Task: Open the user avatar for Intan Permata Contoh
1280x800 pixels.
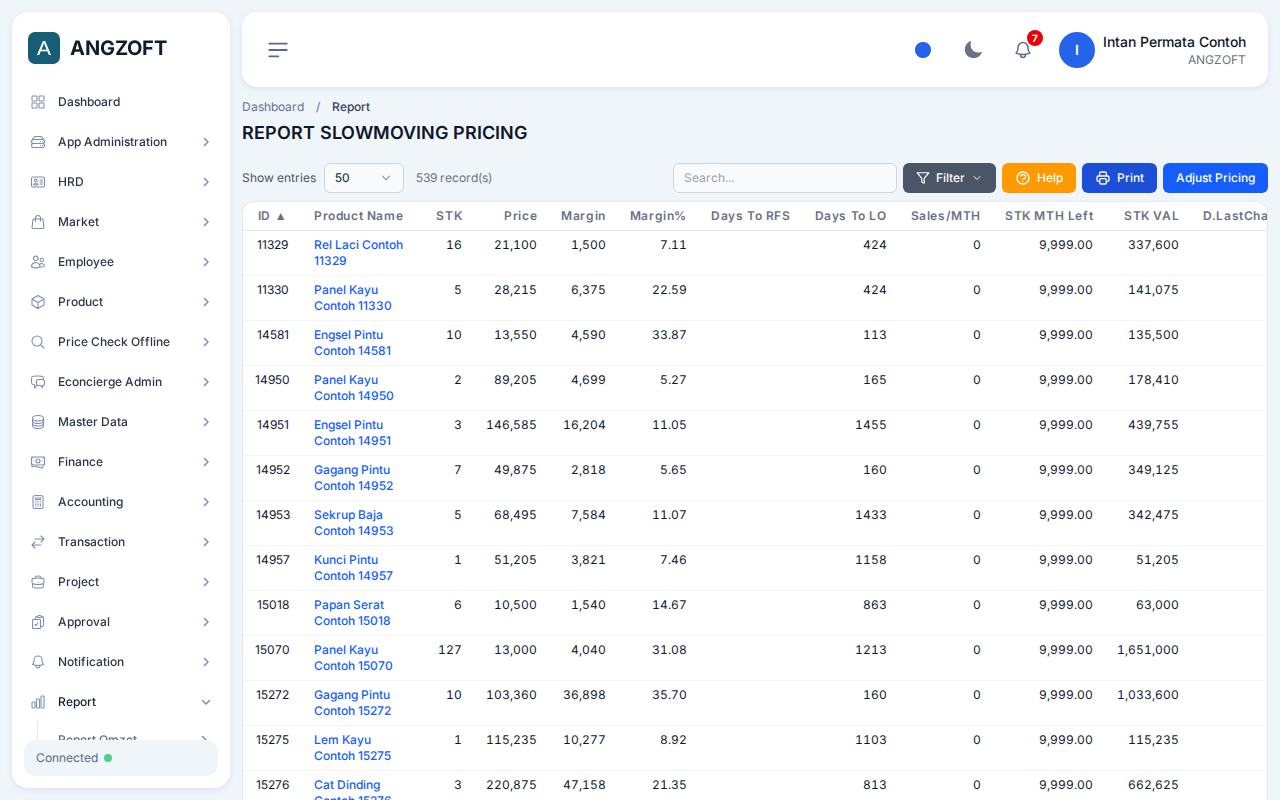Action: [x=1077, y=50]
